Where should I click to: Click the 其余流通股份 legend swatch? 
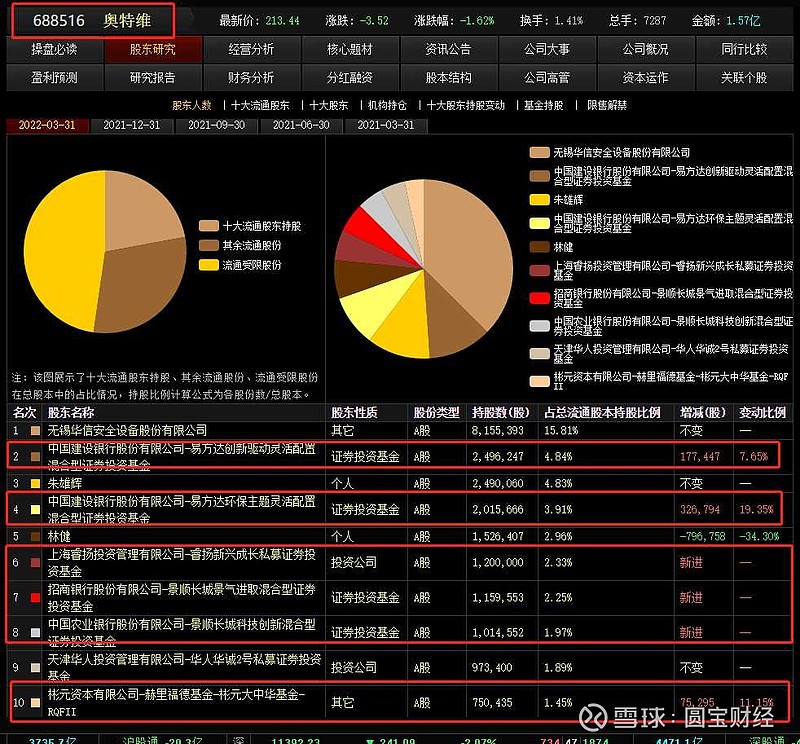click(x=209, y=245)
